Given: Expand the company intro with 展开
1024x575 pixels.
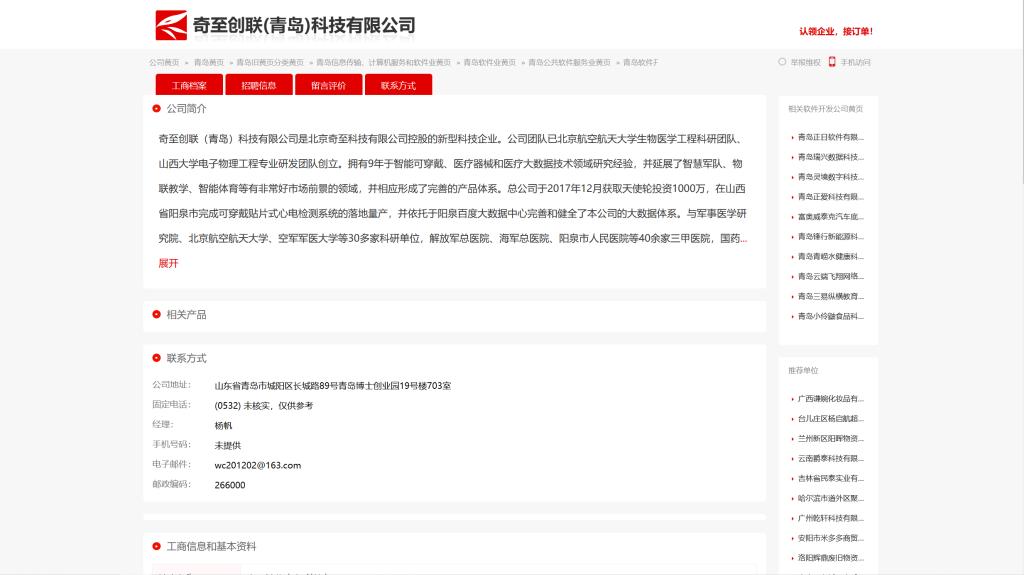Looking at the screenshot, I should click(168, 263).
